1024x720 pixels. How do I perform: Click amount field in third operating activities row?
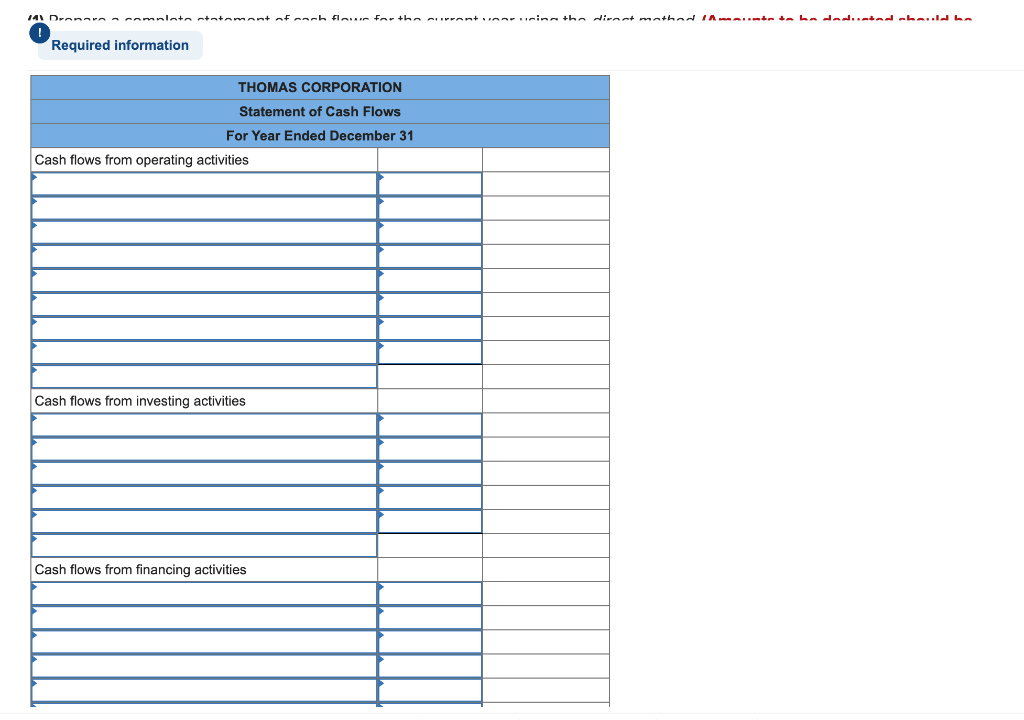(x=430, y=233)
